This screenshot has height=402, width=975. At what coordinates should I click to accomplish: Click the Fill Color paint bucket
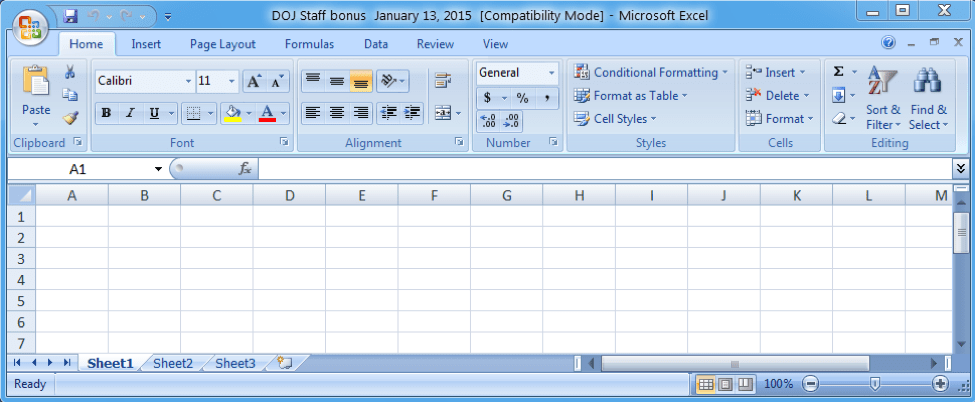(x=233, y=113)
